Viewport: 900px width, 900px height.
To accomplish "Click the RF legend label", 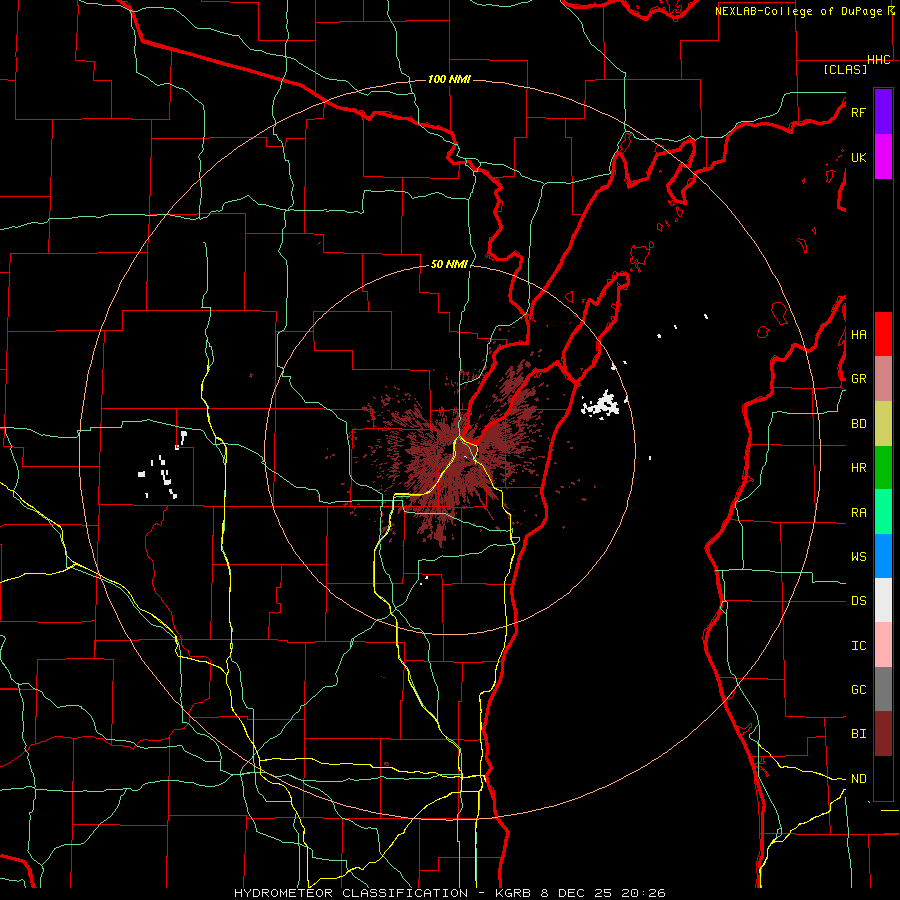I will [x=858, y=112].
